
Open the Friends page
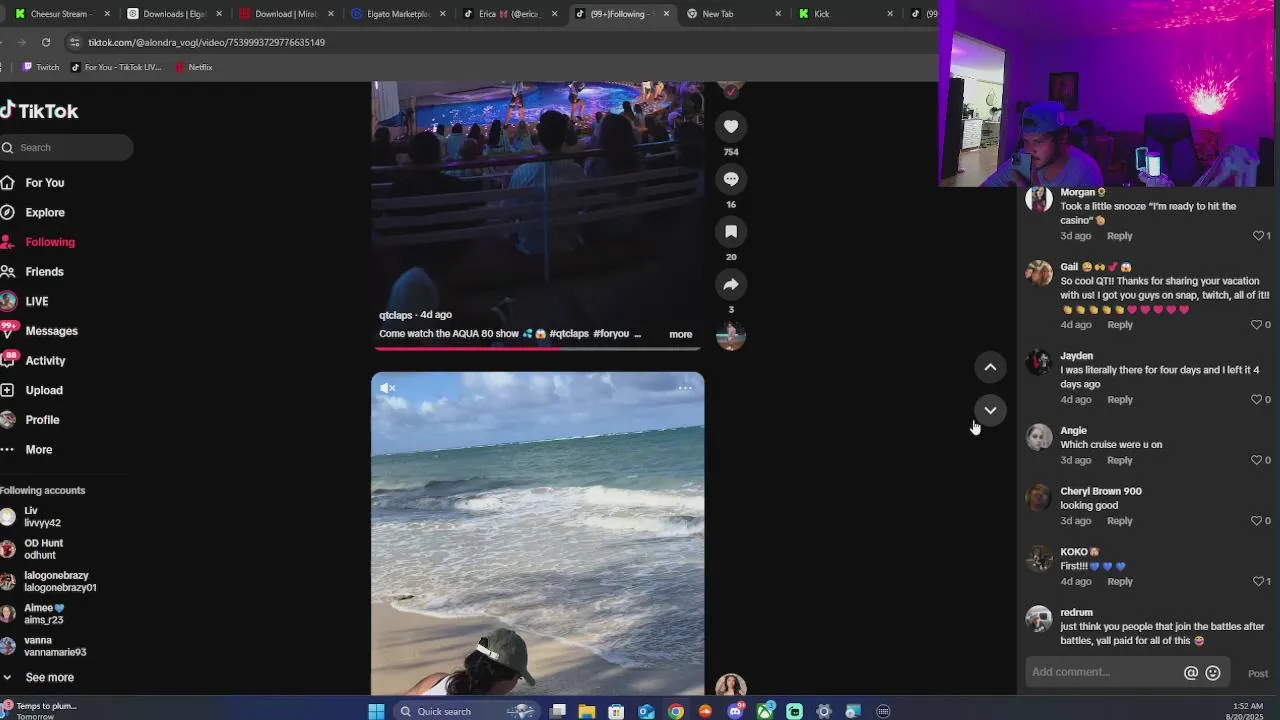click(33, 272)
